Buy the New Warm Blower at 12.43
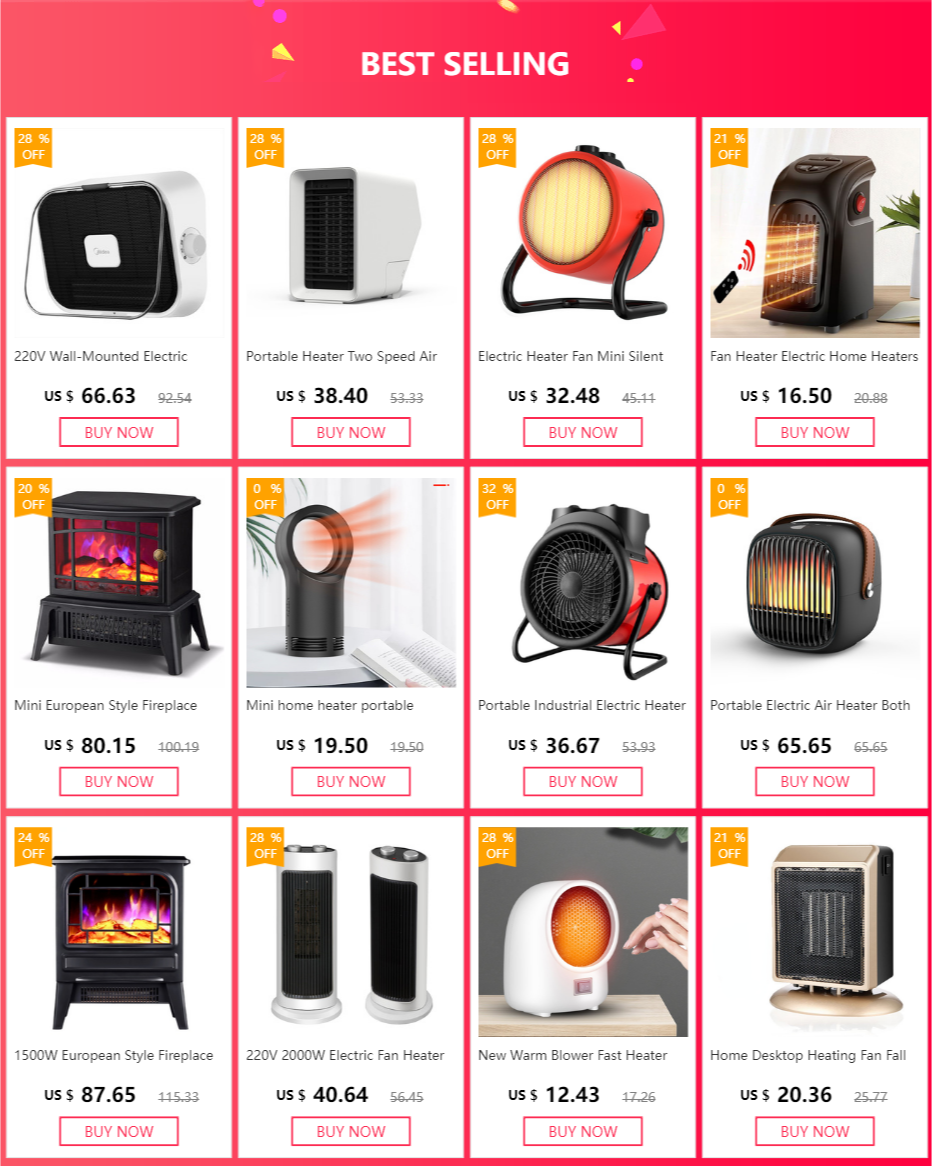The width and height of the screenshot is (932, 1166). 583,1131
